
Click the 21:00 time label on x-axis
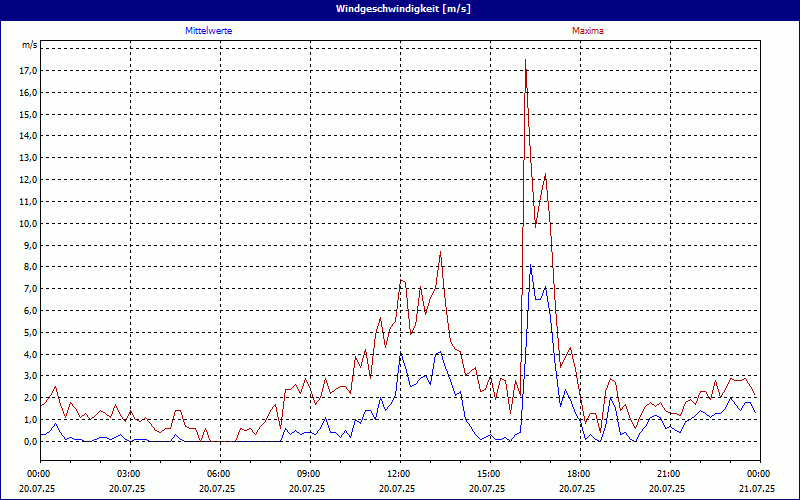[x=669, y=474]
